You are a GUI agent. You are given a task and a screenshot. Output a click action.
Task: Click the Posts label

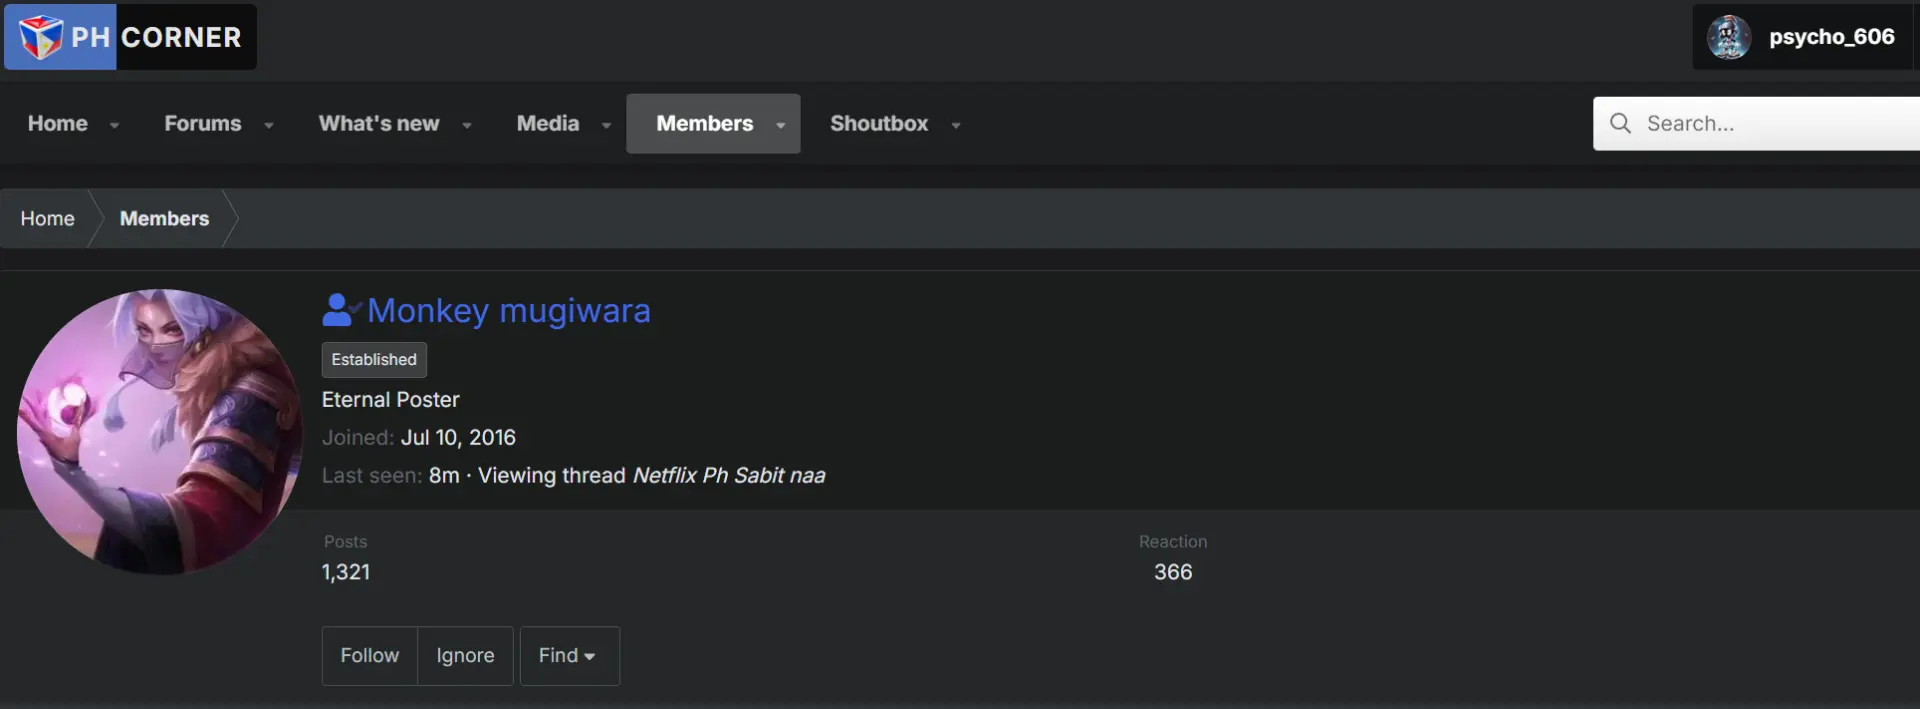pos(346,541)
